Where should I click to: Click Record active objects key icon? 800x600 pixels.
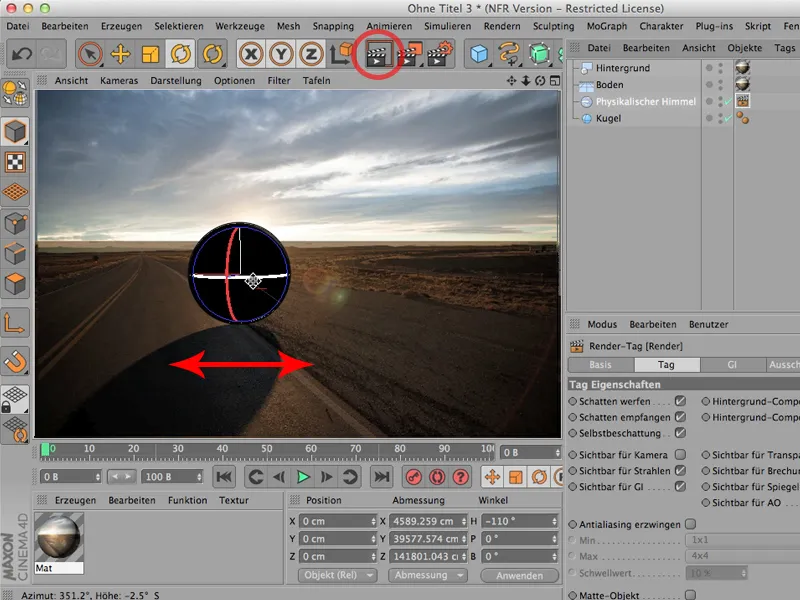413,477
